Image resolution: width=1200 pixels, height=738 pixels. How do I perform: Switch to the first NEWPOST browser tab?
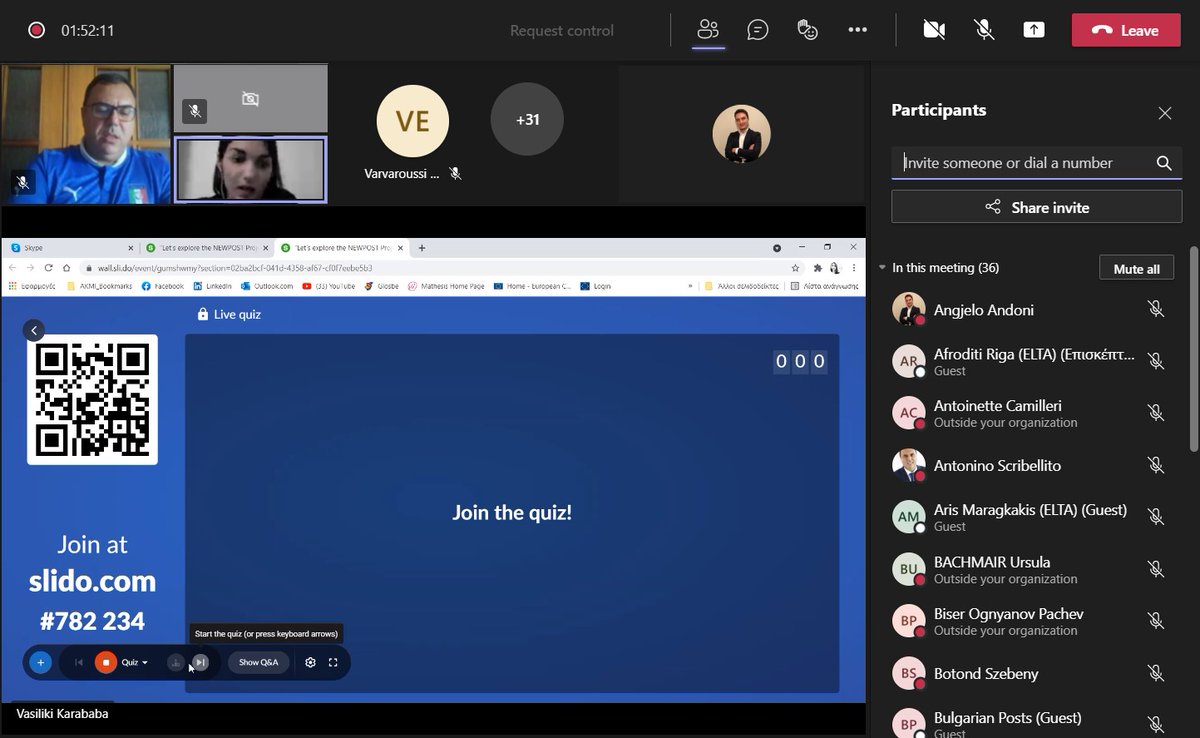(205, 247)
